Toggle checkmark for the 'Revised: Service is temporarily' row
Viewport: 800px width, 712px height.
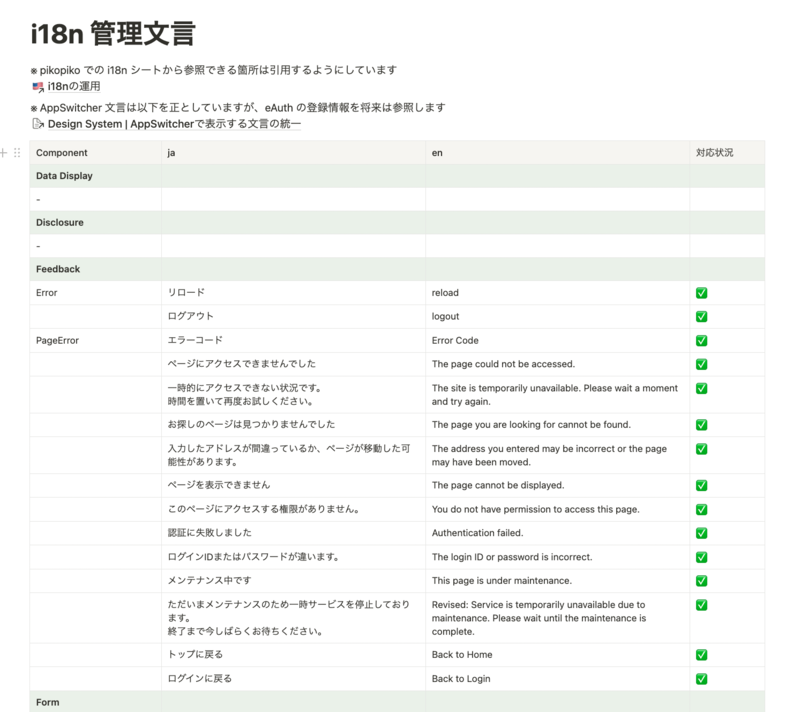tap(702, 605)
